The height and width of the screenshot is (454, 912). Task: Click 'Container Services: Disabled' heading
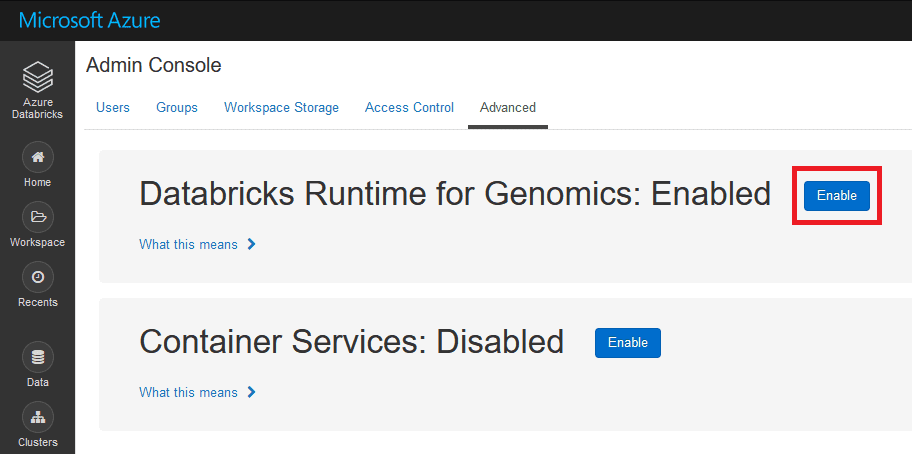click(351, 342)
